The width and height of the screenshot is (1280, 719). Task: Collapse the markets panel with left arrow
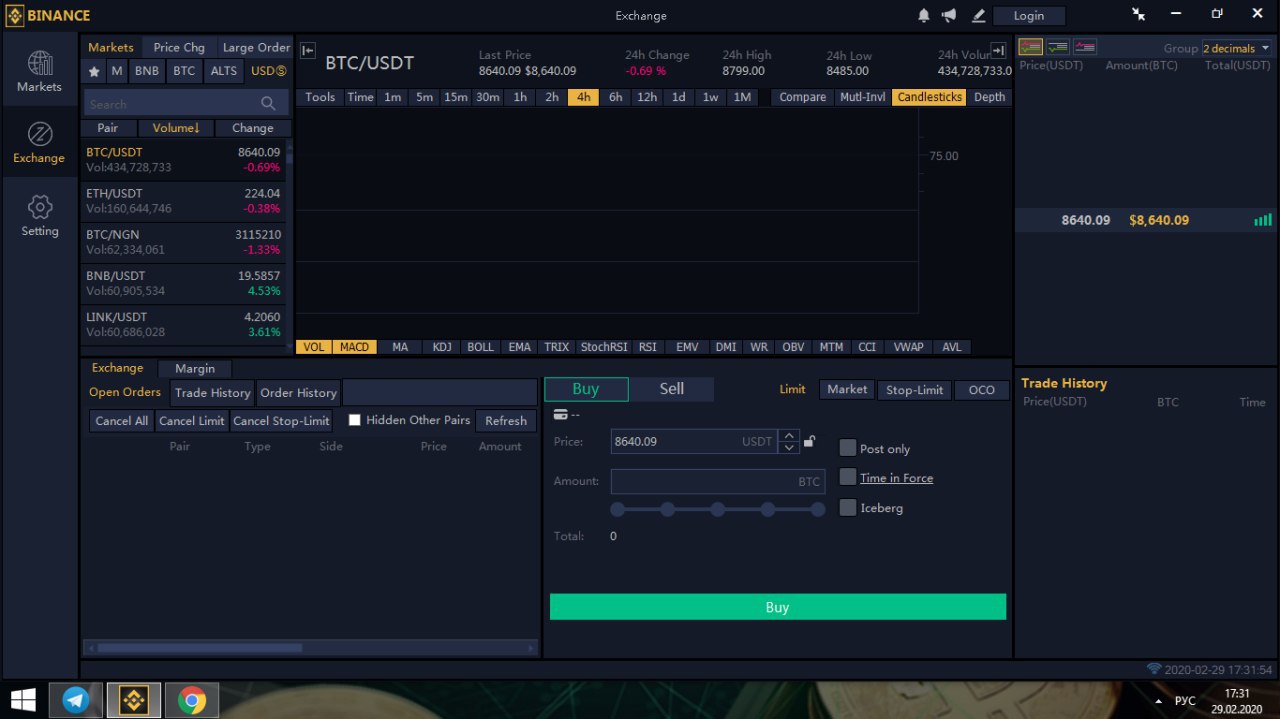(308, 50)
